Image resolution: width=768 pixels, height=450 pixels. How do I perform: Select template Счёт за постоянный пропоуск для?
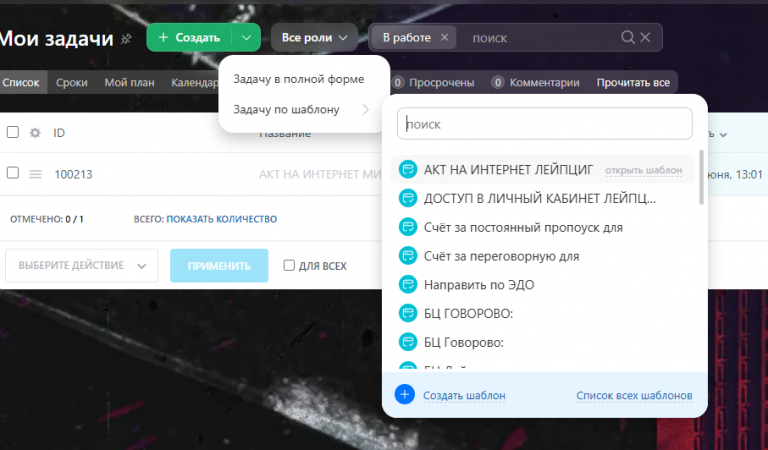coord(523,227)
